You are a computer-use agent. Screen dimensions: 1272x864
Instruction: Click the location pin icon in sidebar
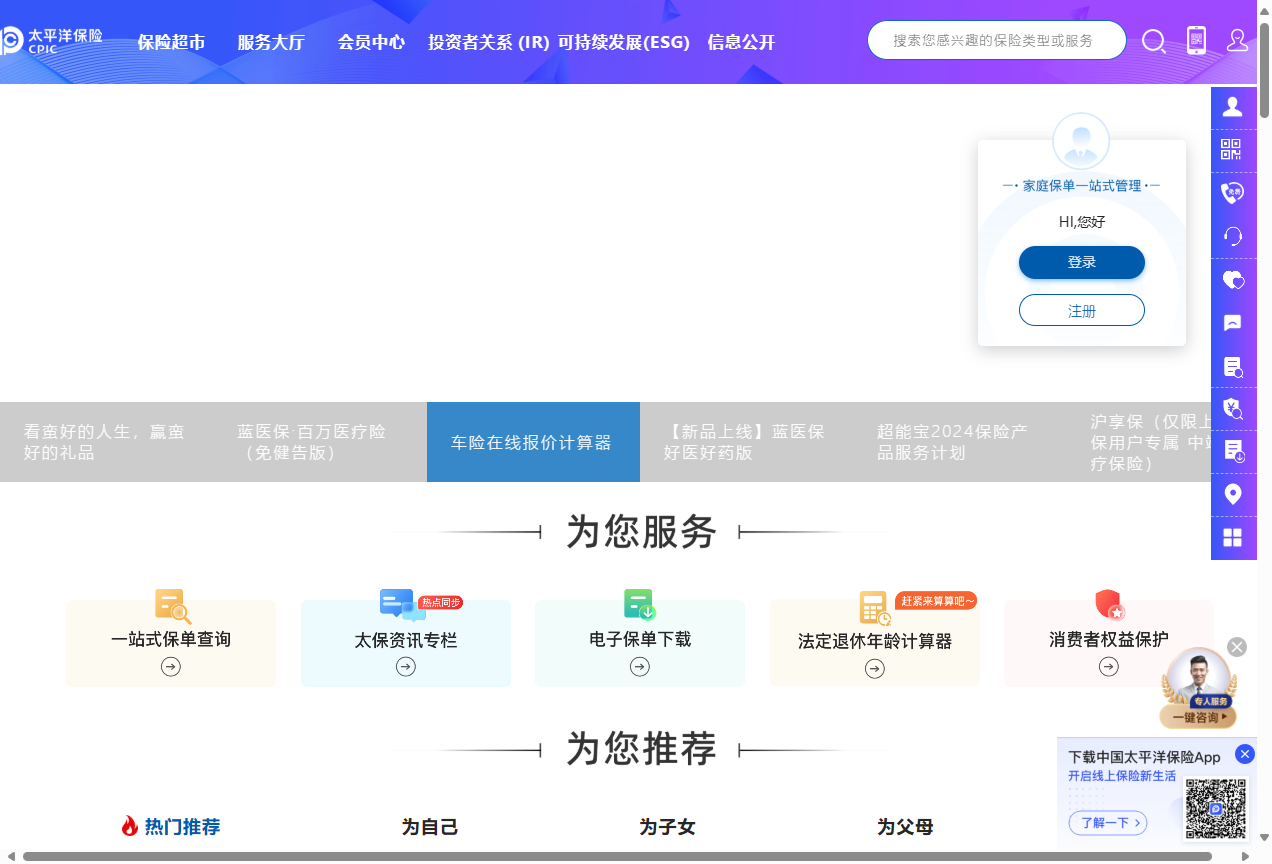coord(1233,494)
